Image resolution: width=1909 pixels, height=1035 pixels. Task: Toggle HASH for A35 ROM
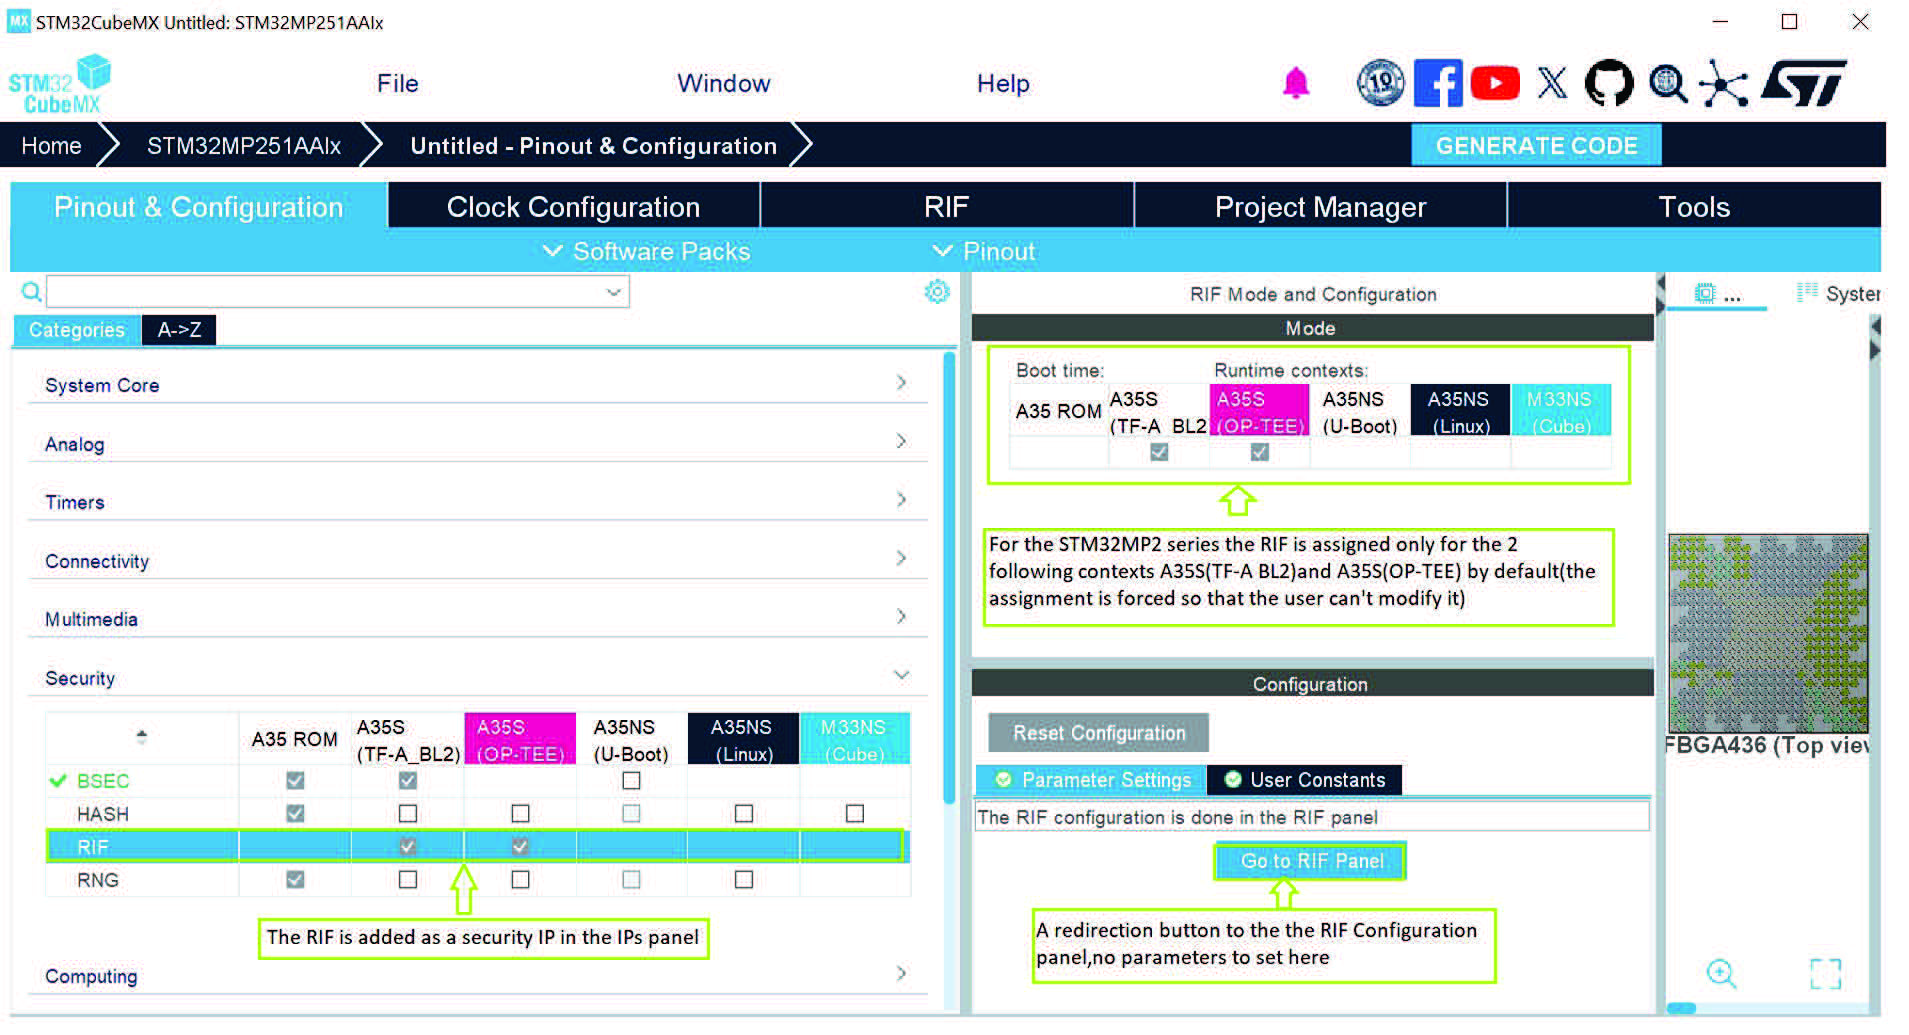click(295, 813)
